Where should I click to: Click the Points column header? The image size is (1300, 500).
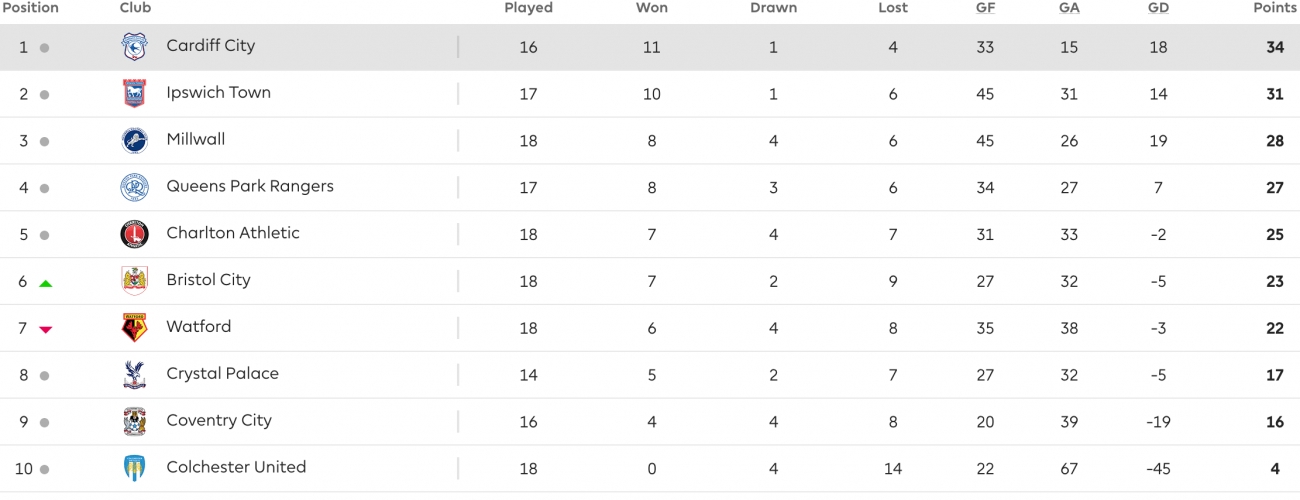coord(1274,8)
